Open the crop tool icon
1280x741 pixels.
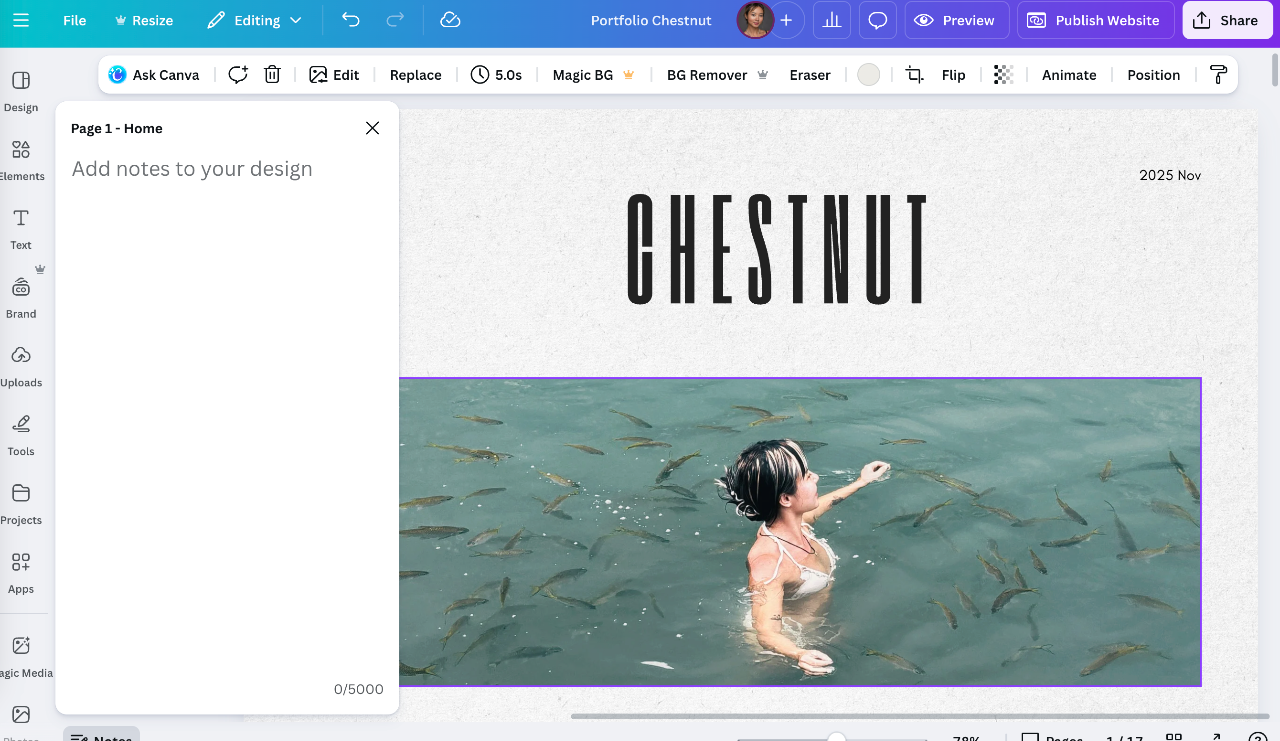coord(914,75)
